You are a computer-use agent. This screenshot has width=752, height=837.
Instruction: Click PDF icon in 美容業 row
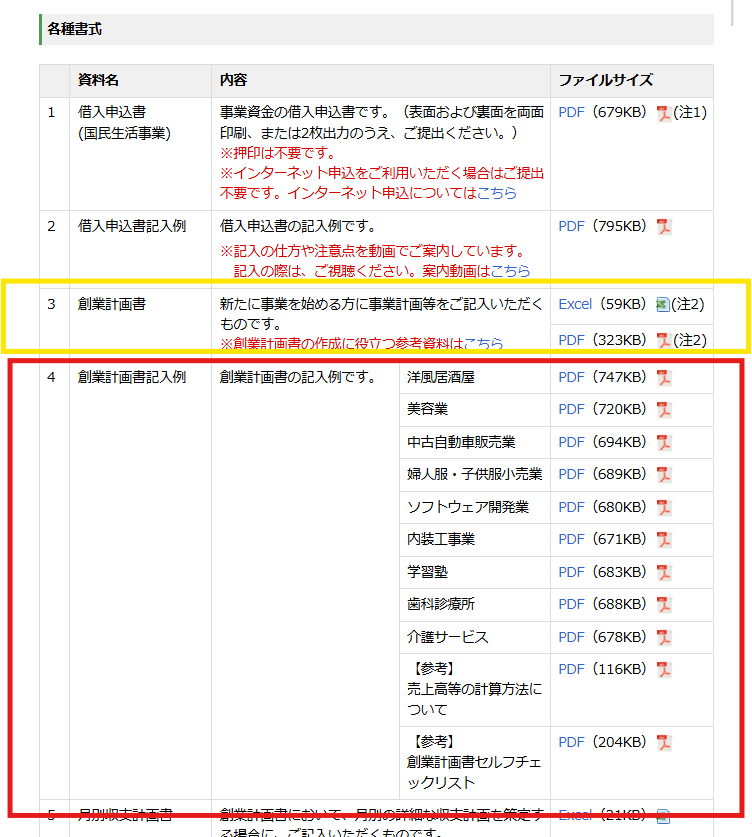(663, 410)
